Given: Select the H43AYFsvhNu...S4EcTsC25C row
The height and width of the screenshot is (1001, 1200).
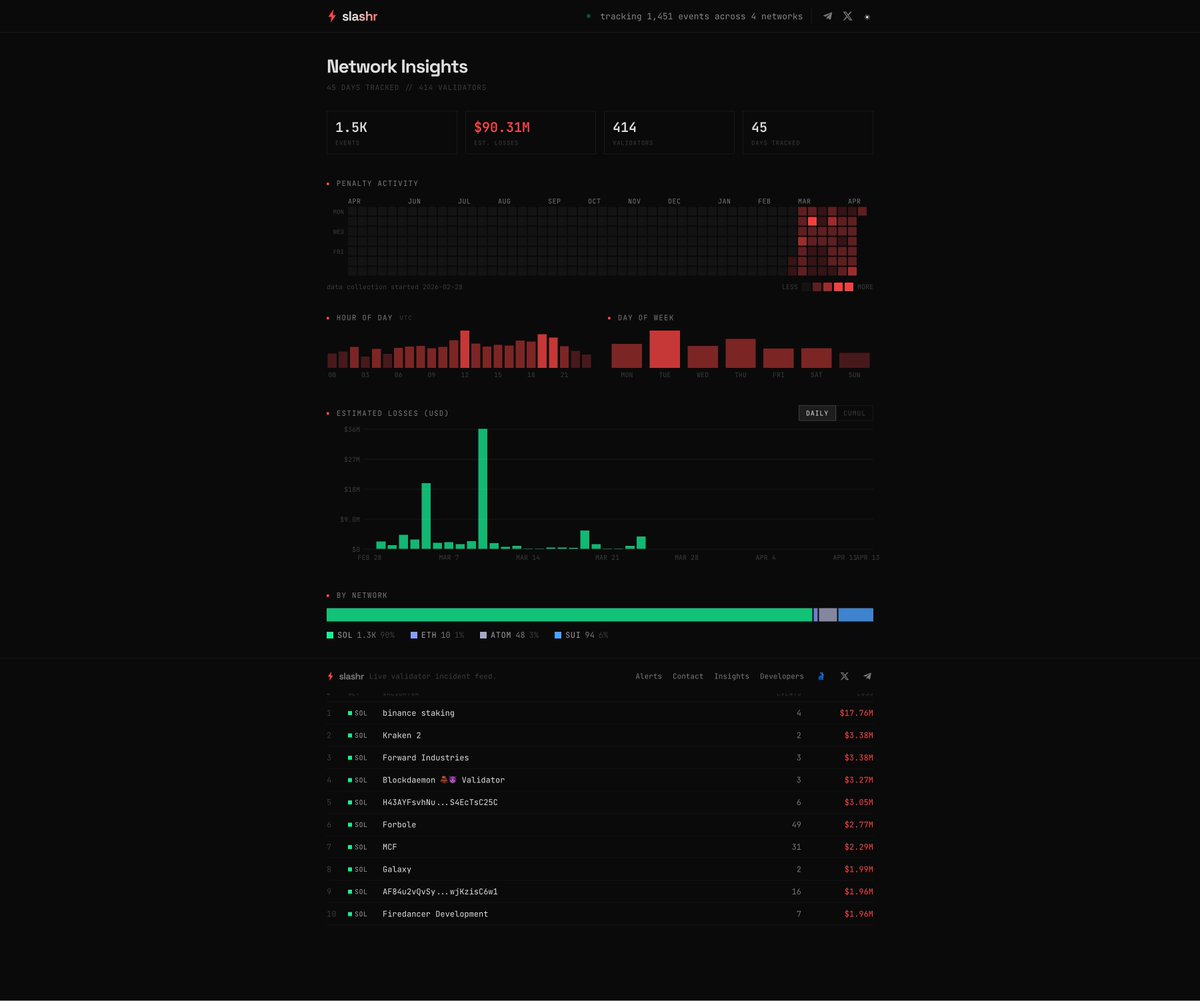Looking at the screenshot, I should (600, 802).
